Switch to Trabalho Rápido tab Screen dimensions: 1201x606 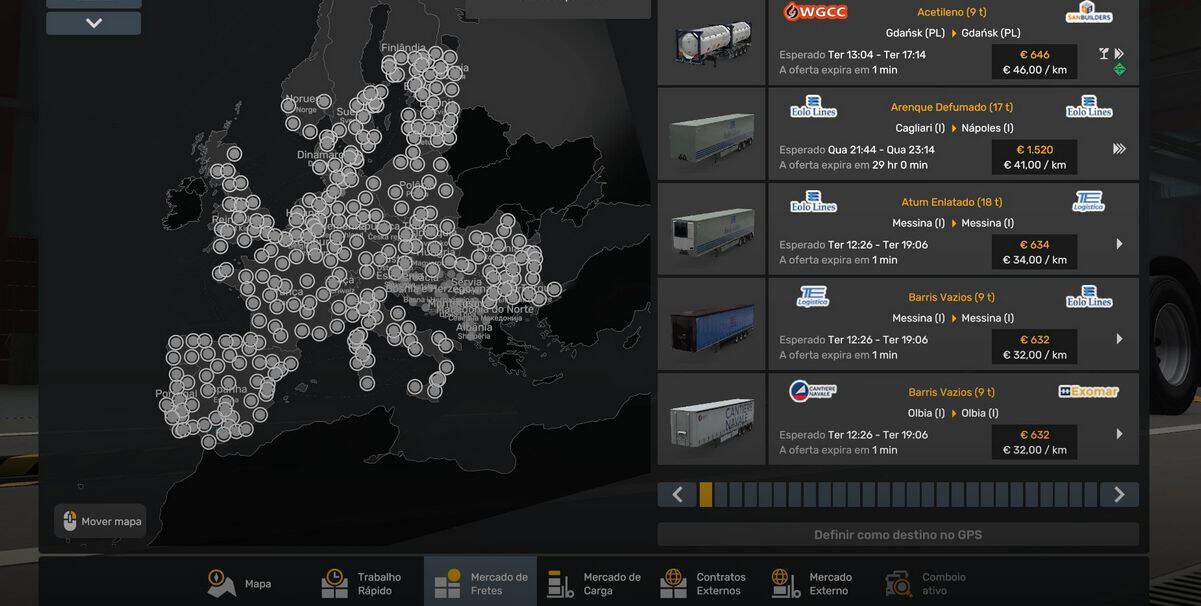tap(335, 583)
